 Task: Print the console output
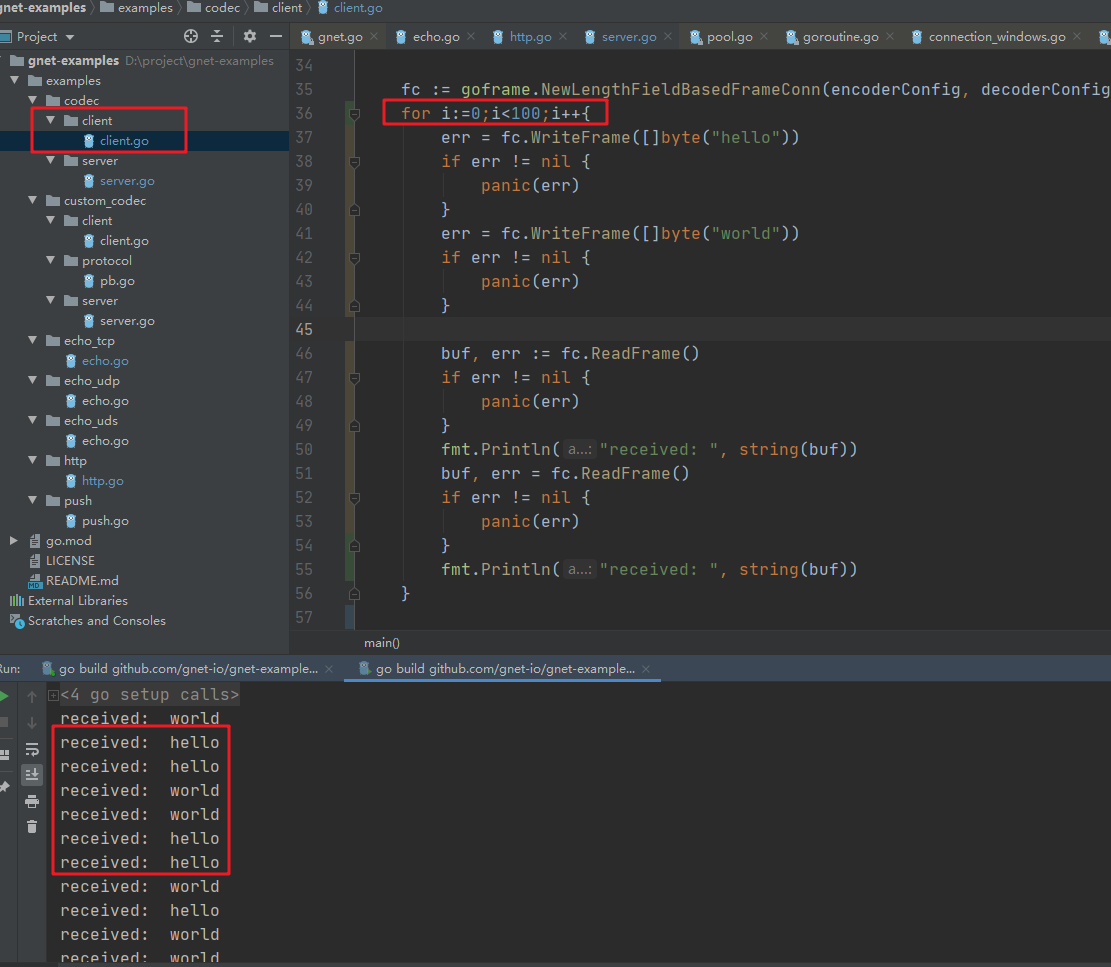[32, 800]
